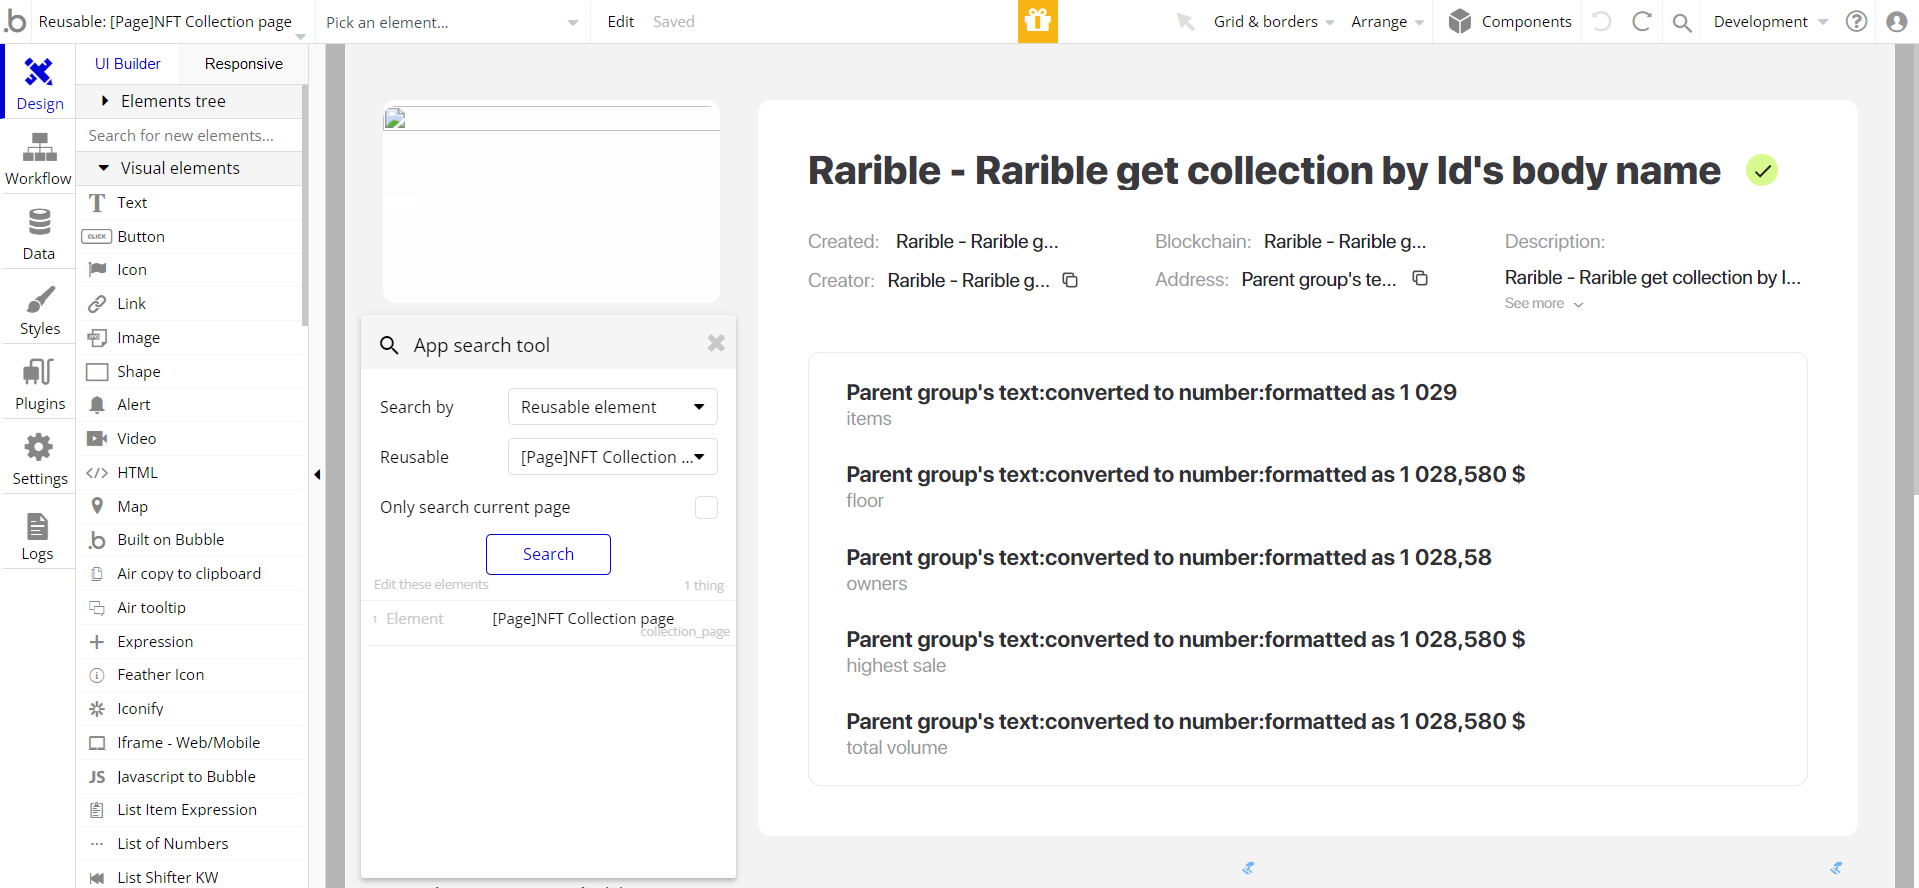Add an Alert element from palette
The image size is (1919, 888).
click(x=190, y=404)
